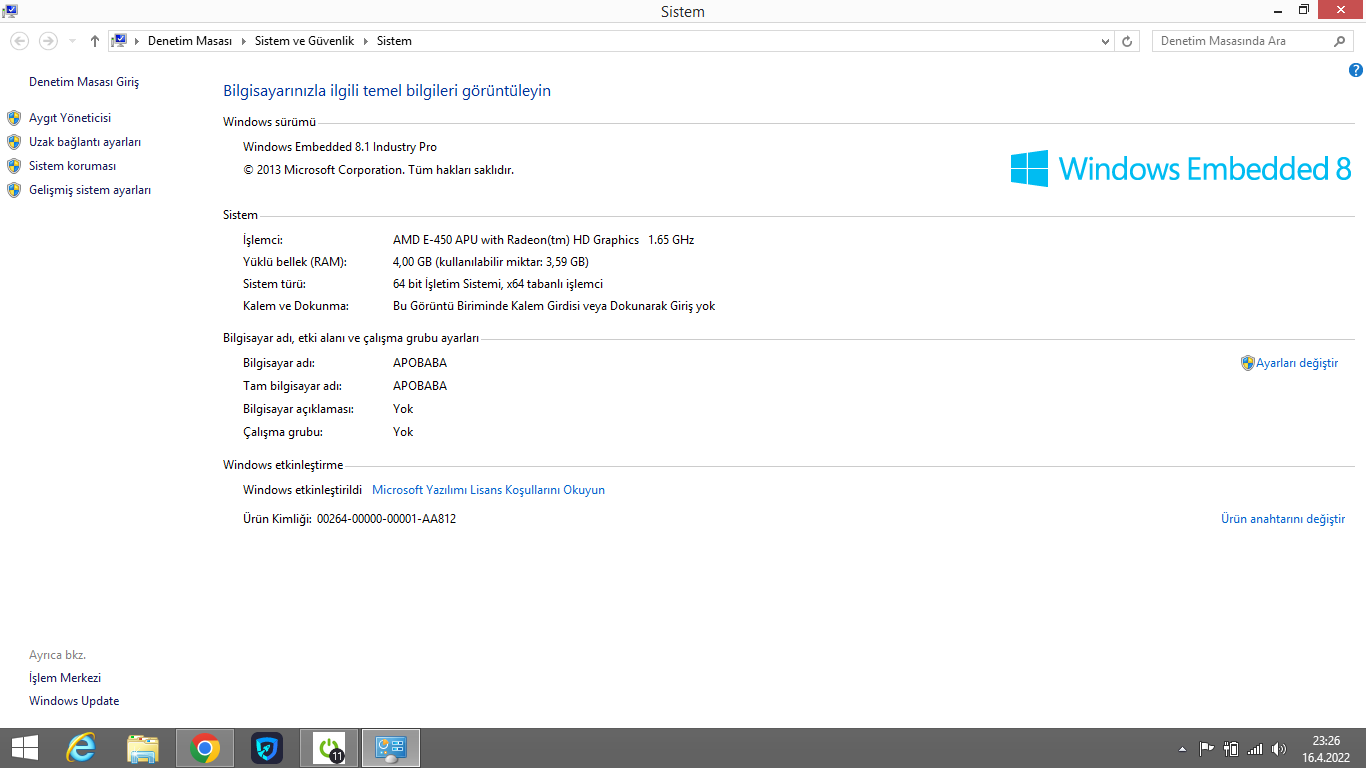Click Yok beside Çalışma grubu

[x=403, y=432]
